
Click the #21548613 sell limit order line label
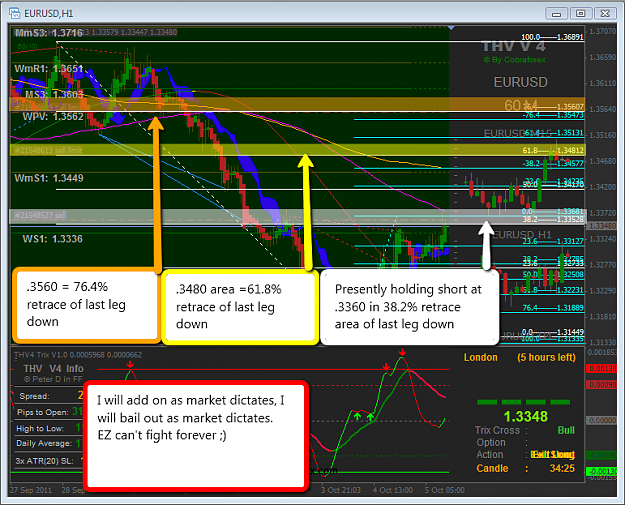pos(48,150)
